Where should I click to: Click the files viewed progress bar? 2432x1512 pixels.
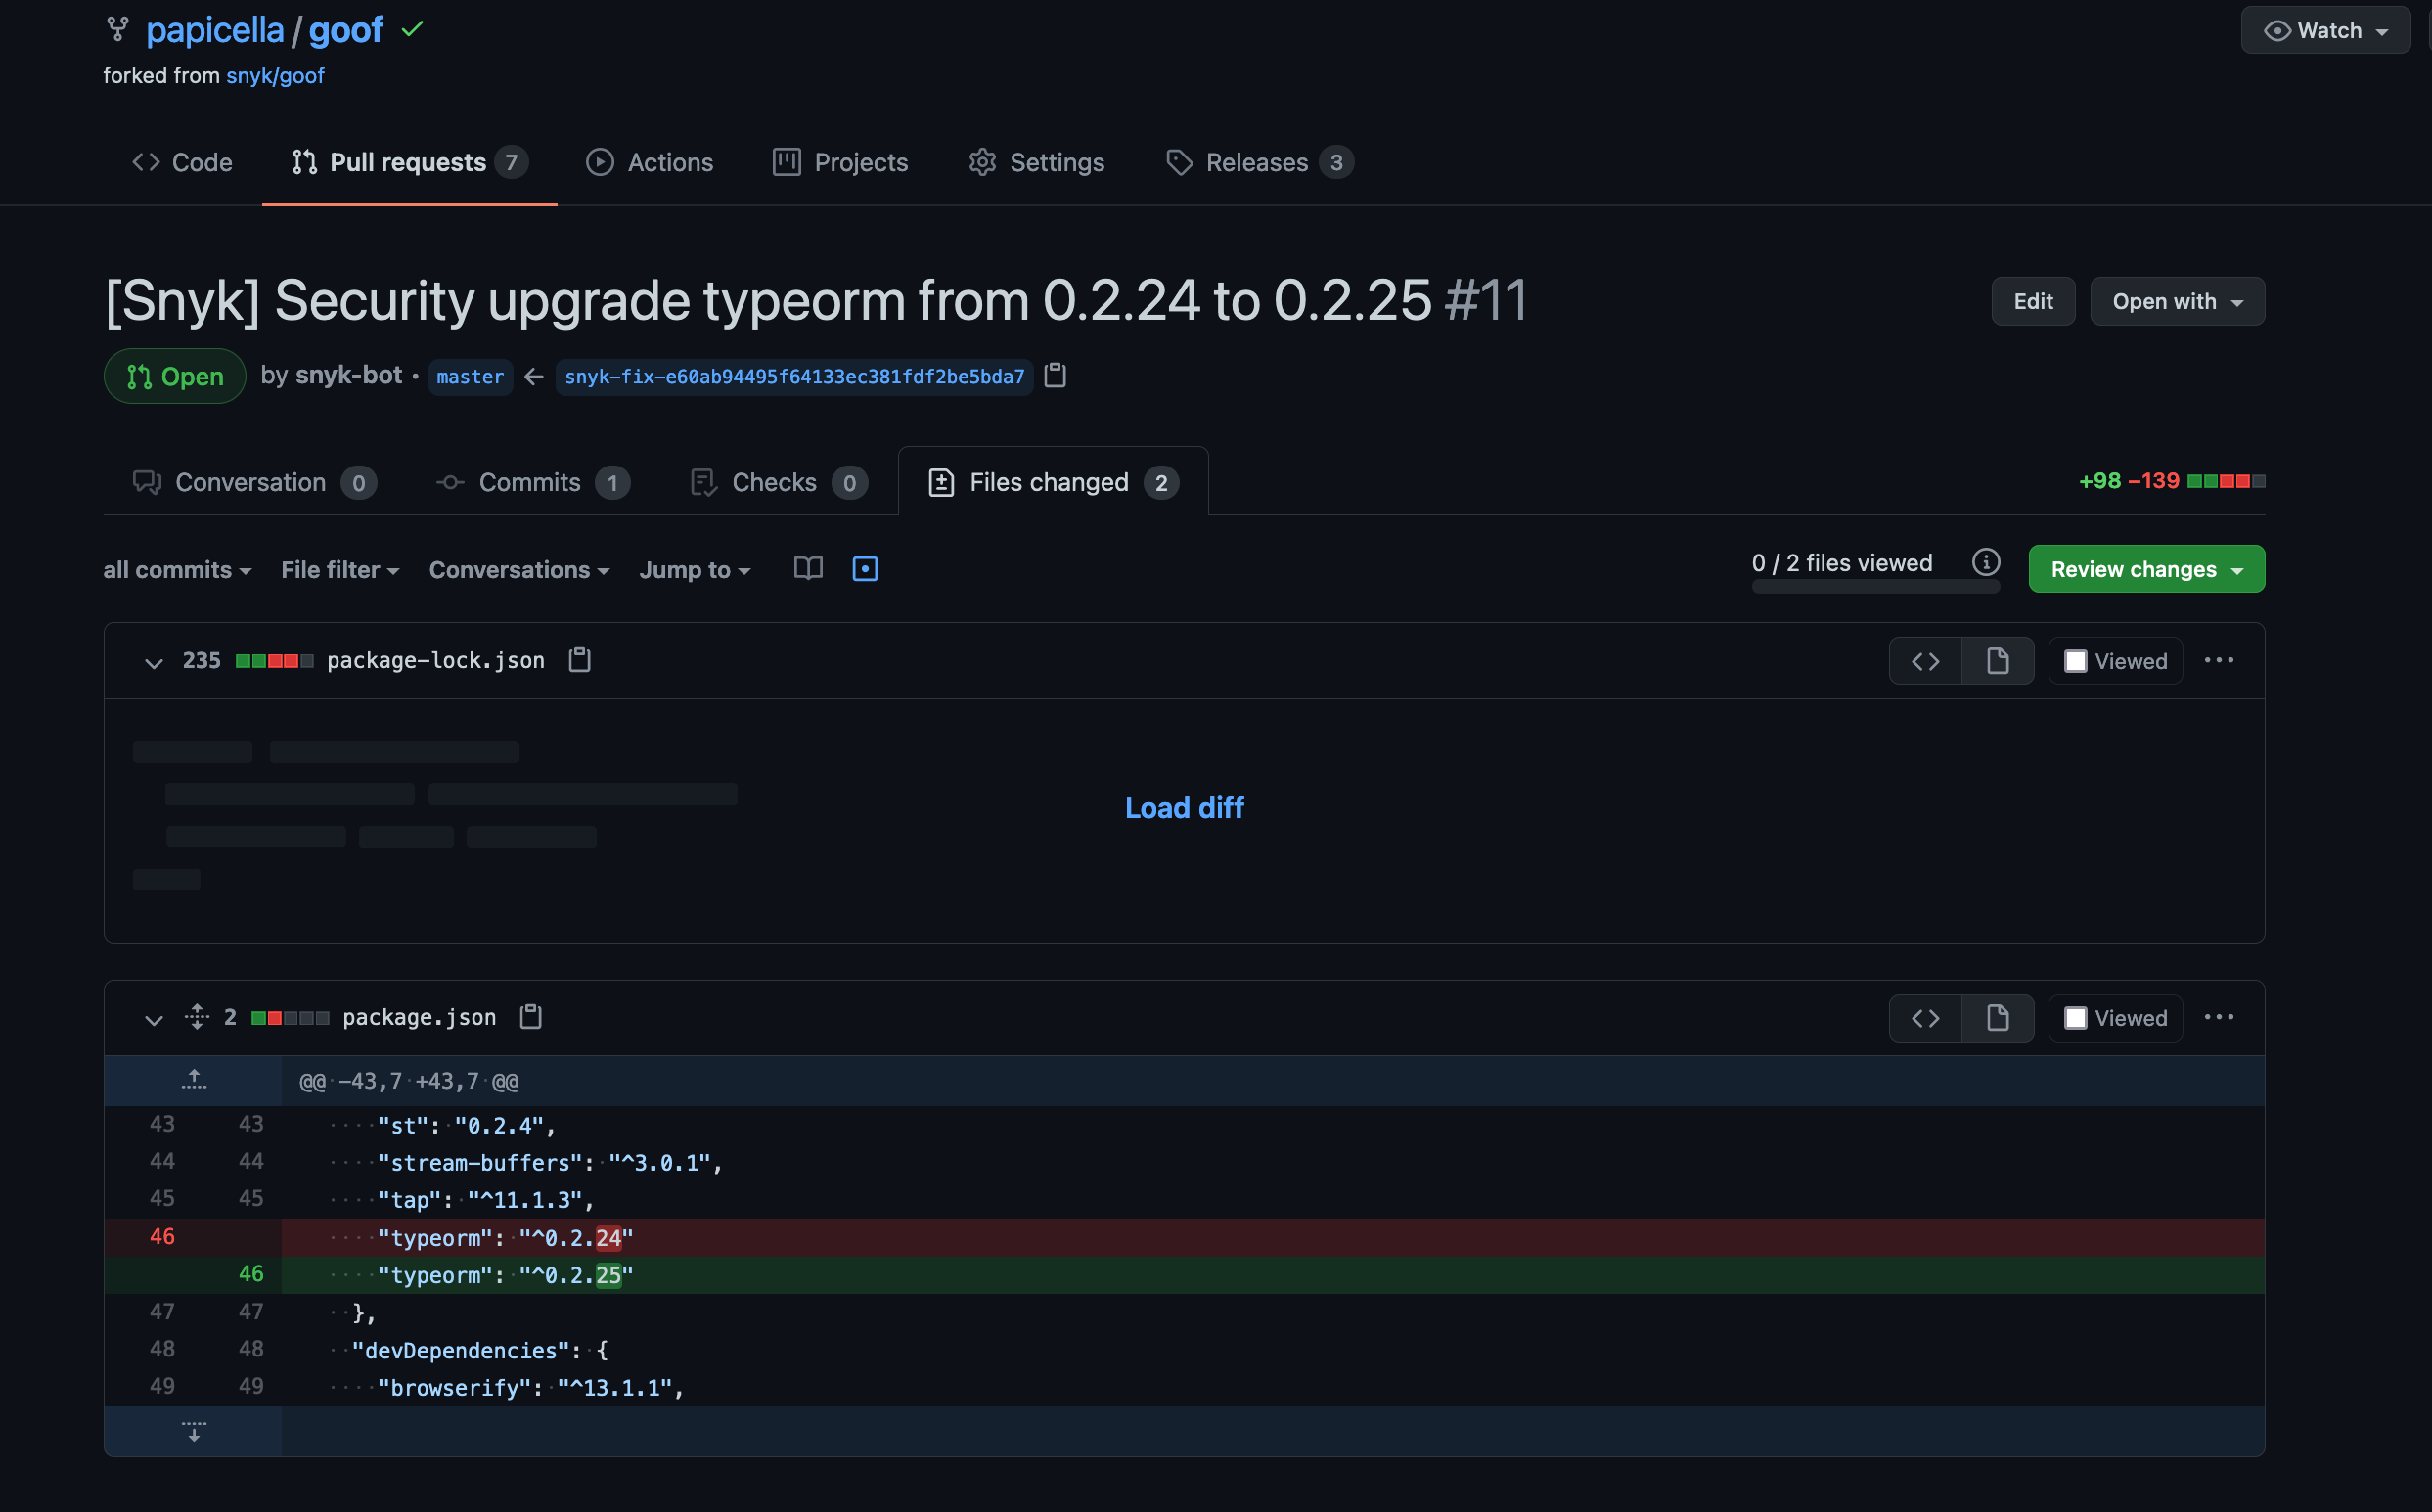[1875, 588]
